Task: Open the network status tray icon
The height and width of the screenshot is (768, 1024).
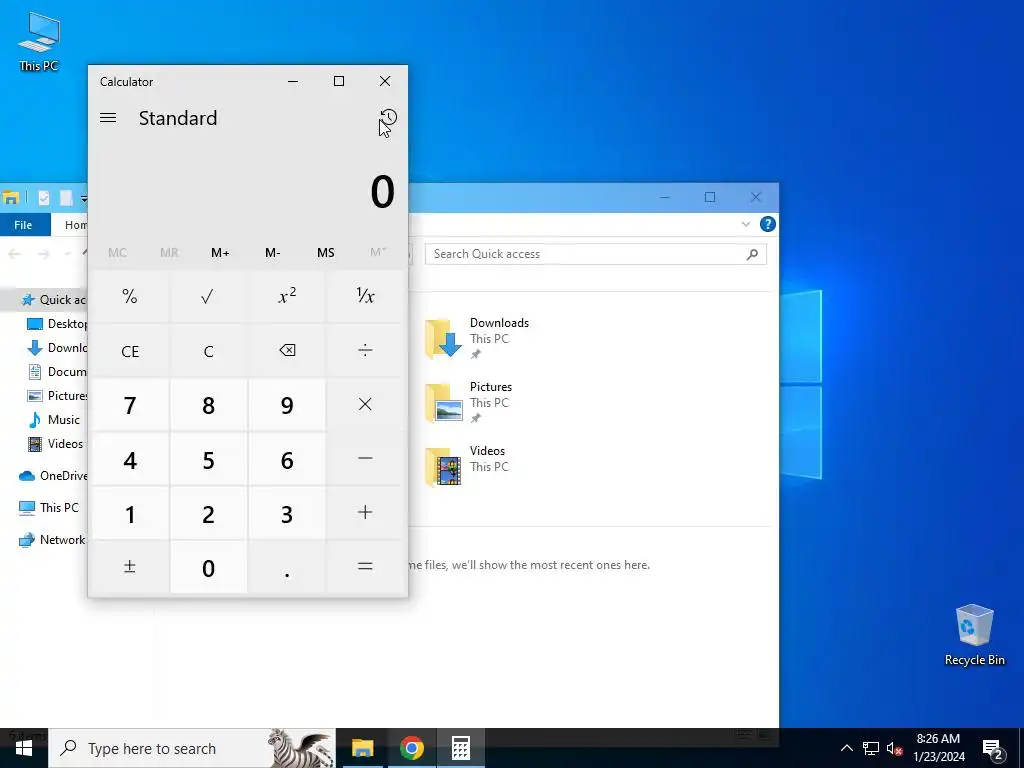Action: [x=871, y=748]
